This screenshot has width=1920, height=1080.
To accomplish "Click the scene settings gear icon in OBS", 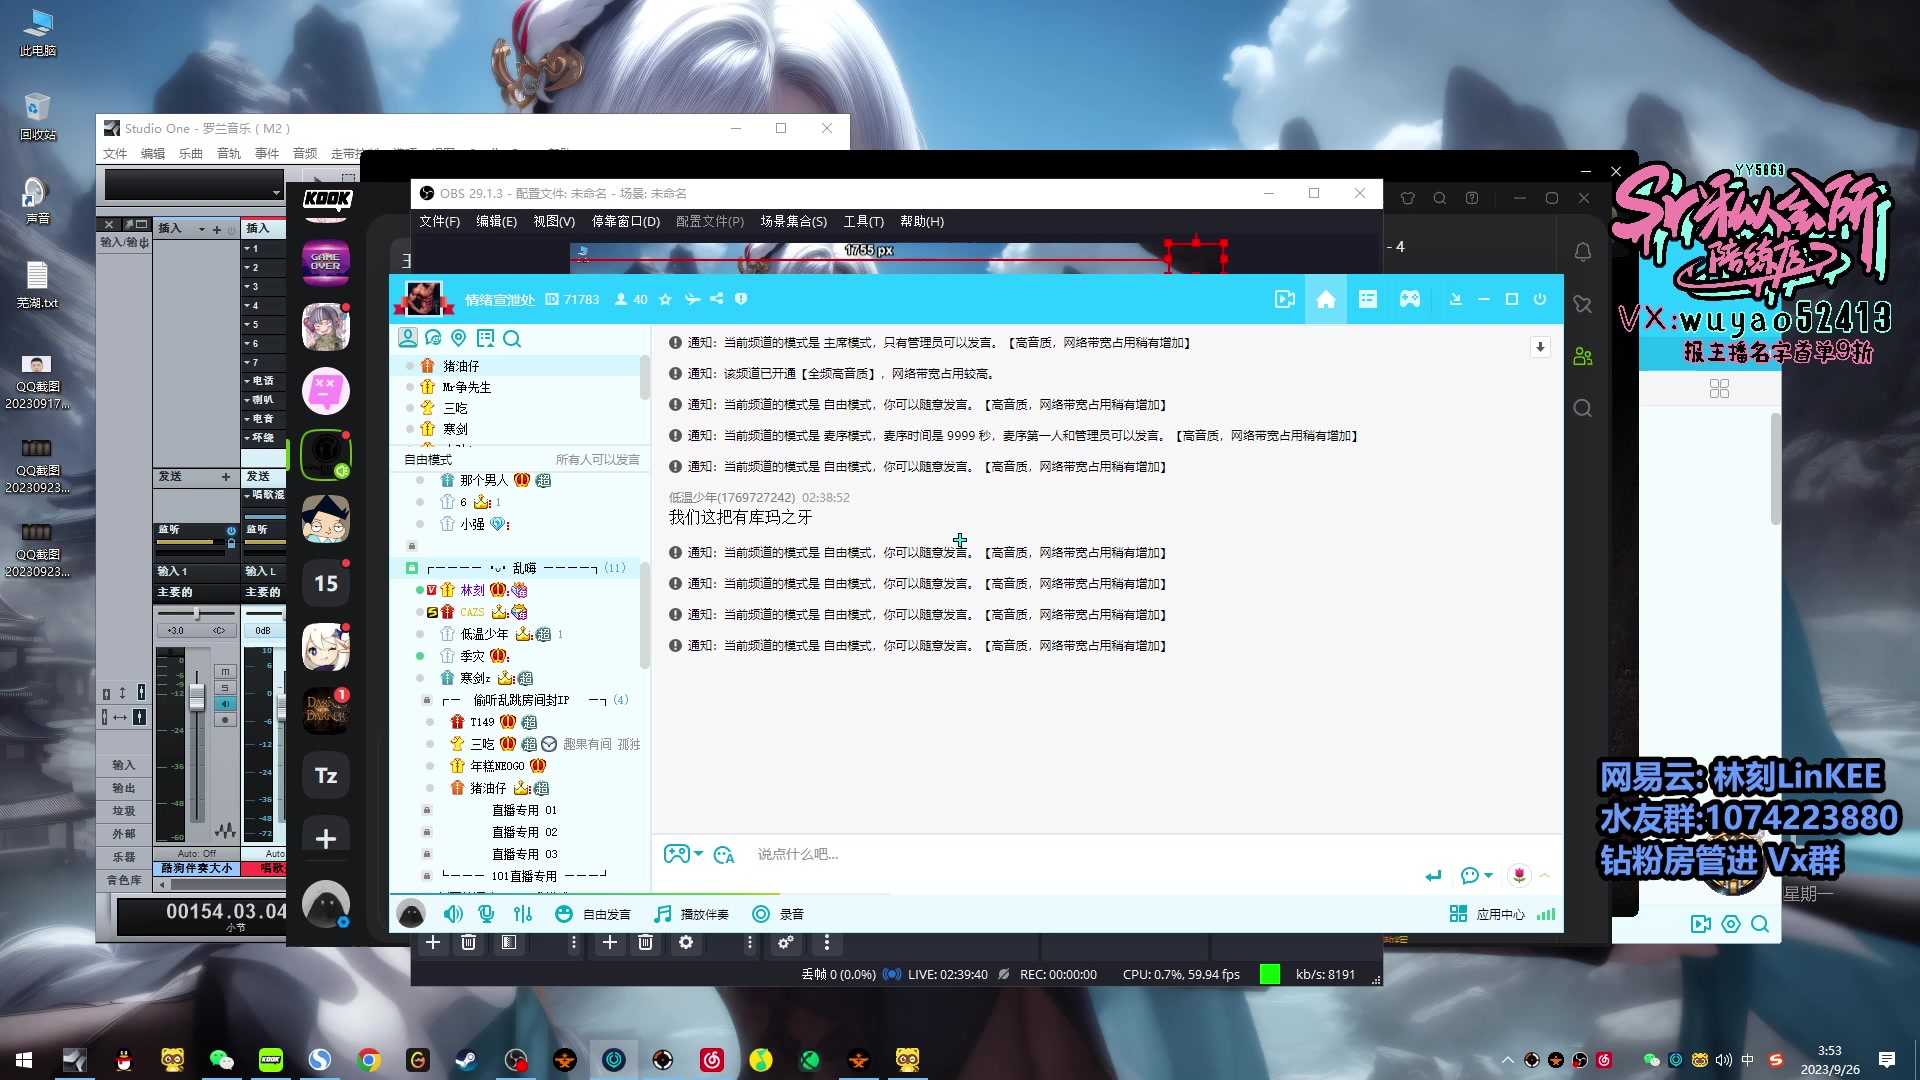I will click(686, 942).
